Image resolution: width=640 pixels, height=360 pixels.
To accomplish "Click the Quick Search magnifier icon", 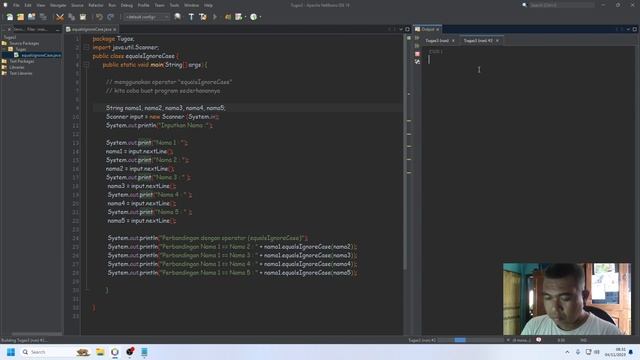I will click(524, 5).
